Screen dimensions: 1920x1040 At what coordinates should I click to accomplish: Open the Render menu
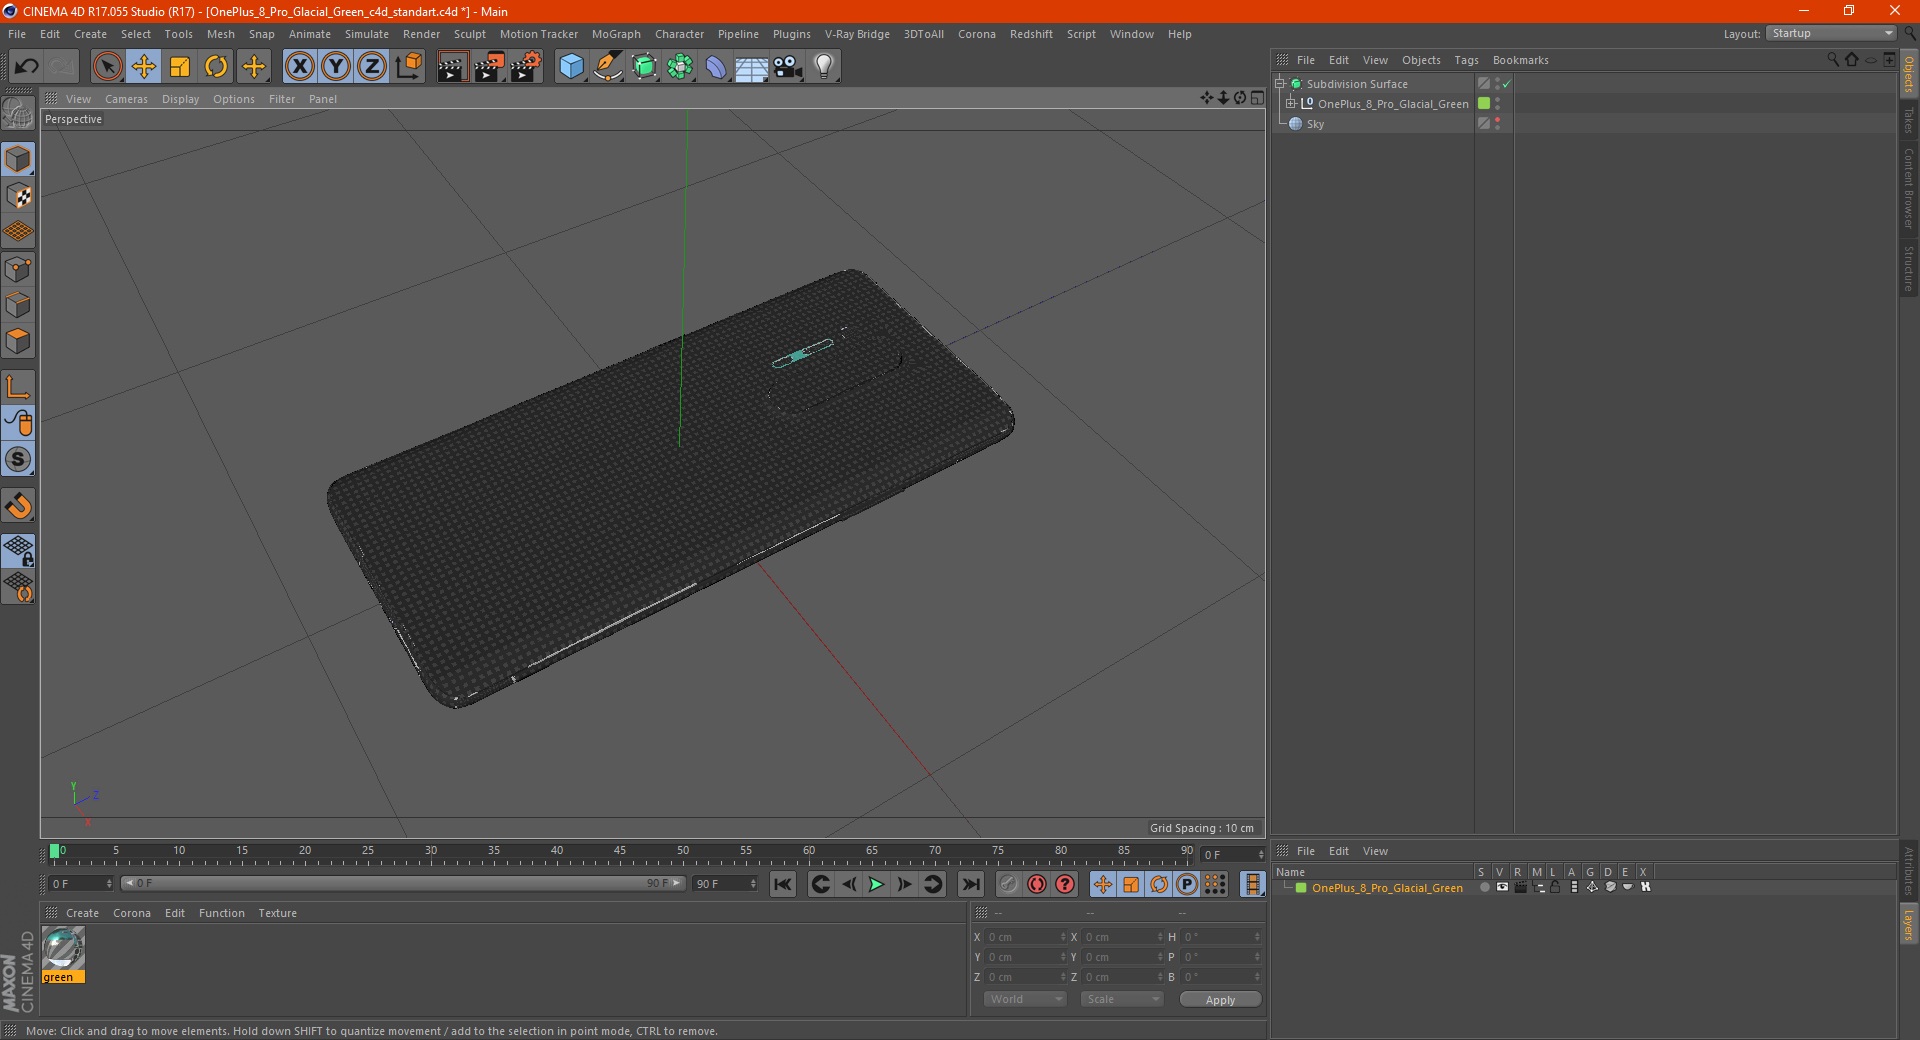pos(421,34)
